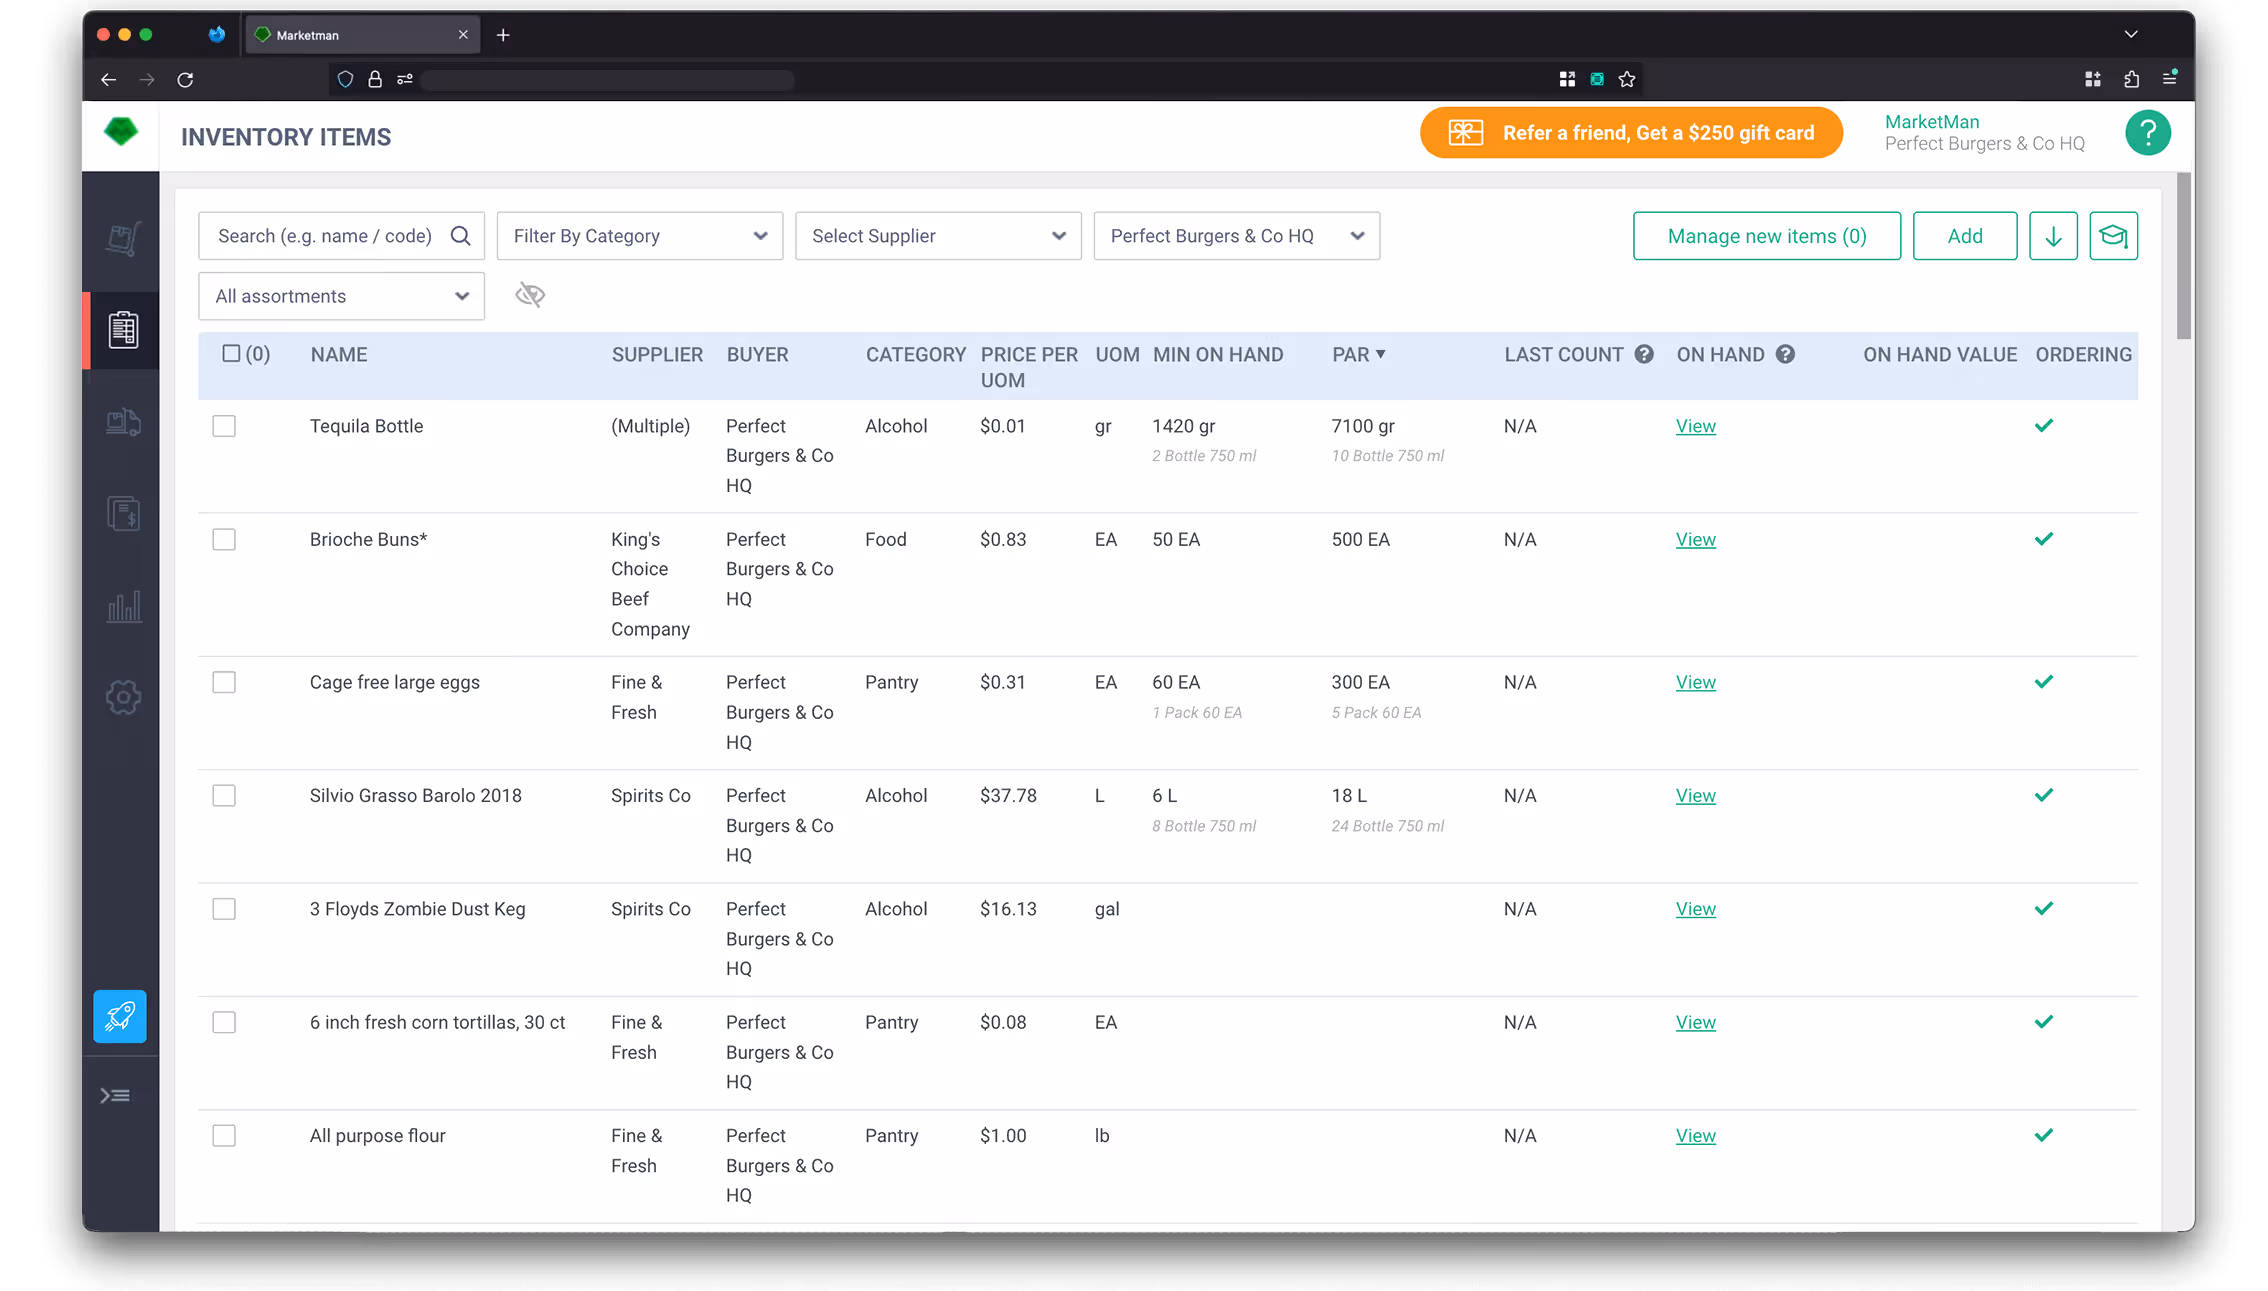Open the Perfect Burgers & Co HQ dropdown

click(1236, 236)
